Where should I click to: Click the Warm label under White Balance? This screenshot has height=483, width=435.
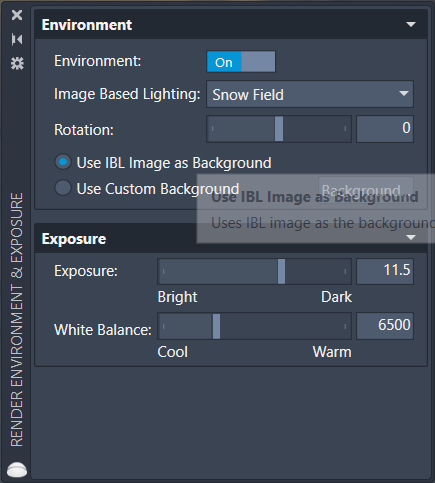[332, 352]
